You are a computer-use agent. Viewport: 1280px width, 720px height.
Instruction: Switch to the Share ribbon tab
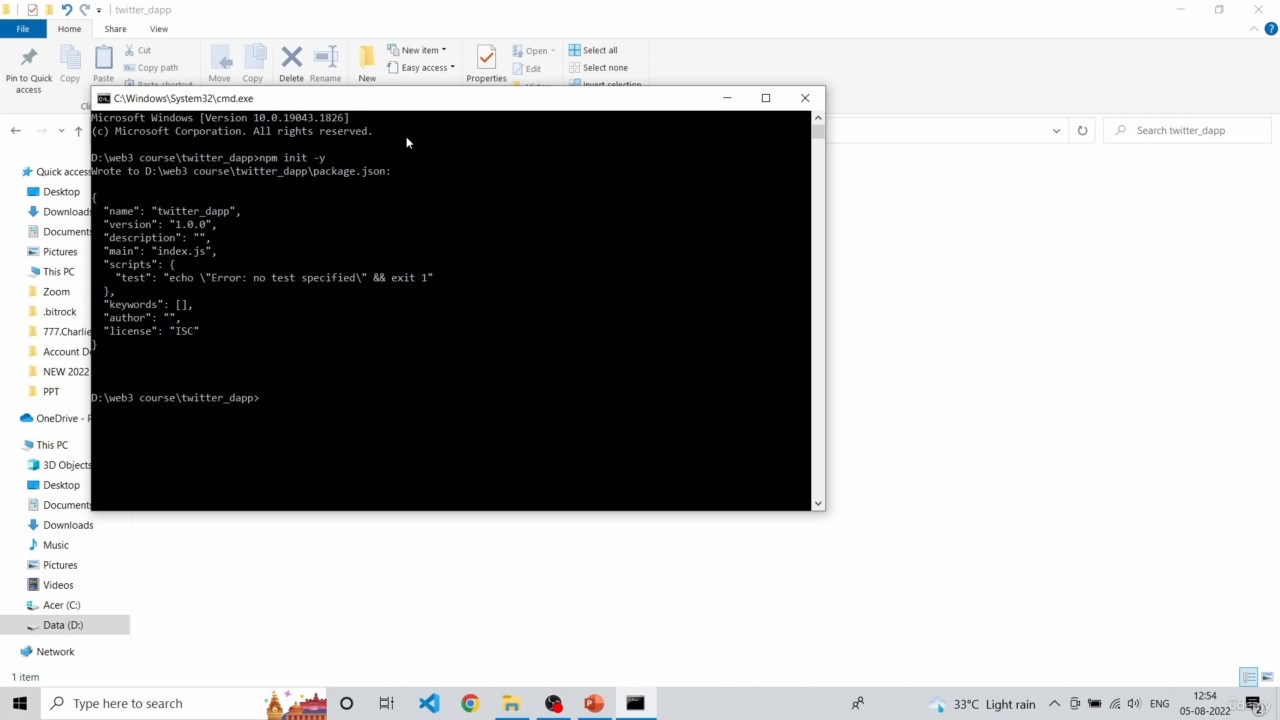pyautogui.click(x=116, y=29)
